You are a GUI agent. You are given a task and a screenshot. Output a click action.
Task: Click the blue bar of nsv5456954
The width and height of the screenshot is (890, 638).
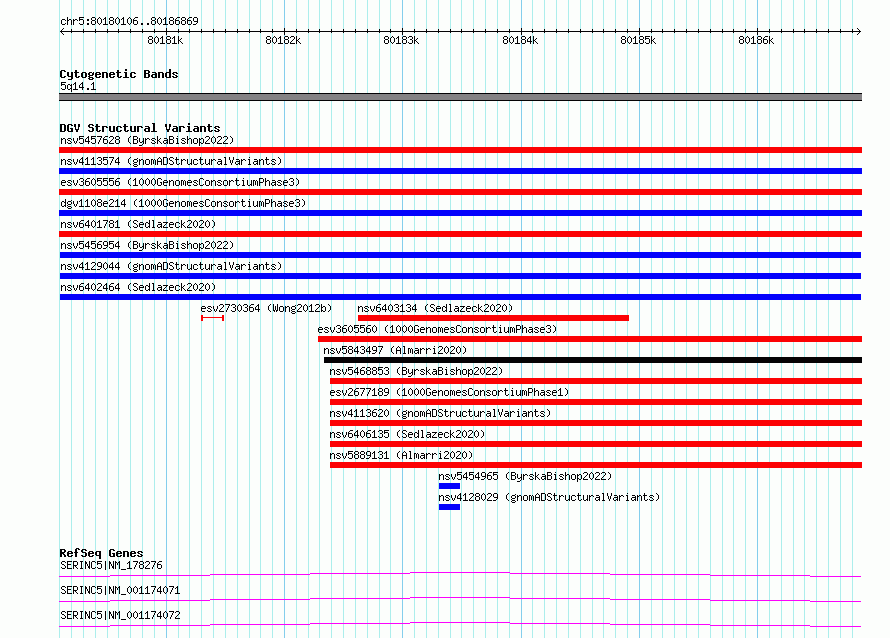tap(460, 255)
